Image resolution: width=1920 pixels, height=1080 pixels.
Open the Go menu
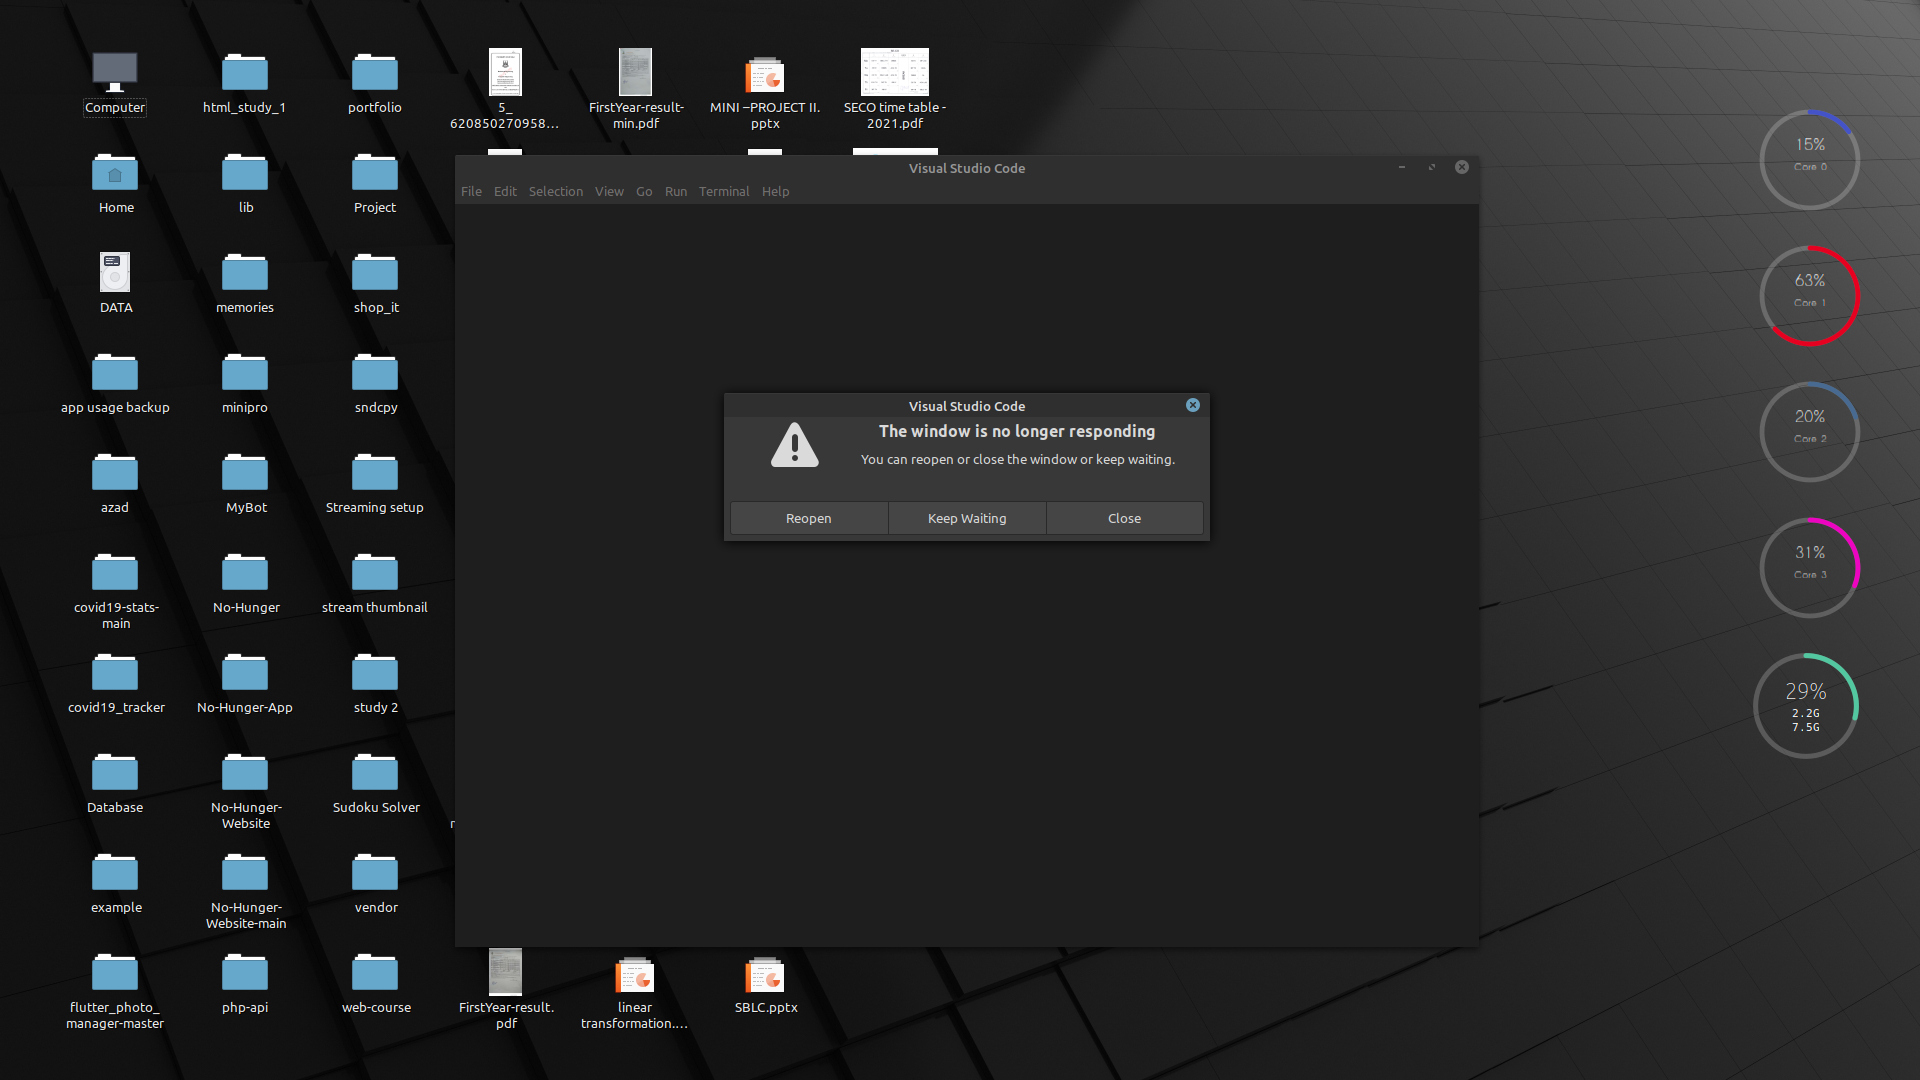tap(644, 191)
